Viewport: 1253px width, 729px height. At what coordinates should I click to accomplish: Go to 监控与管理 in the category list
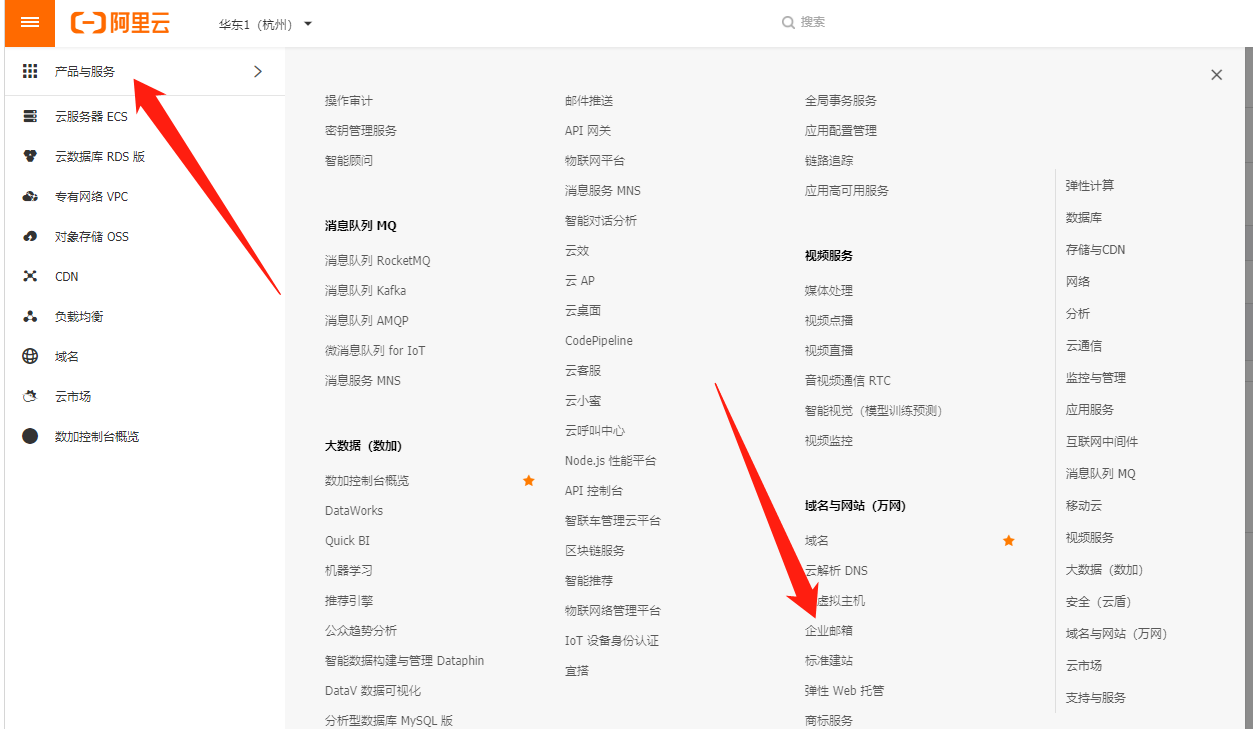[1096, 378]
